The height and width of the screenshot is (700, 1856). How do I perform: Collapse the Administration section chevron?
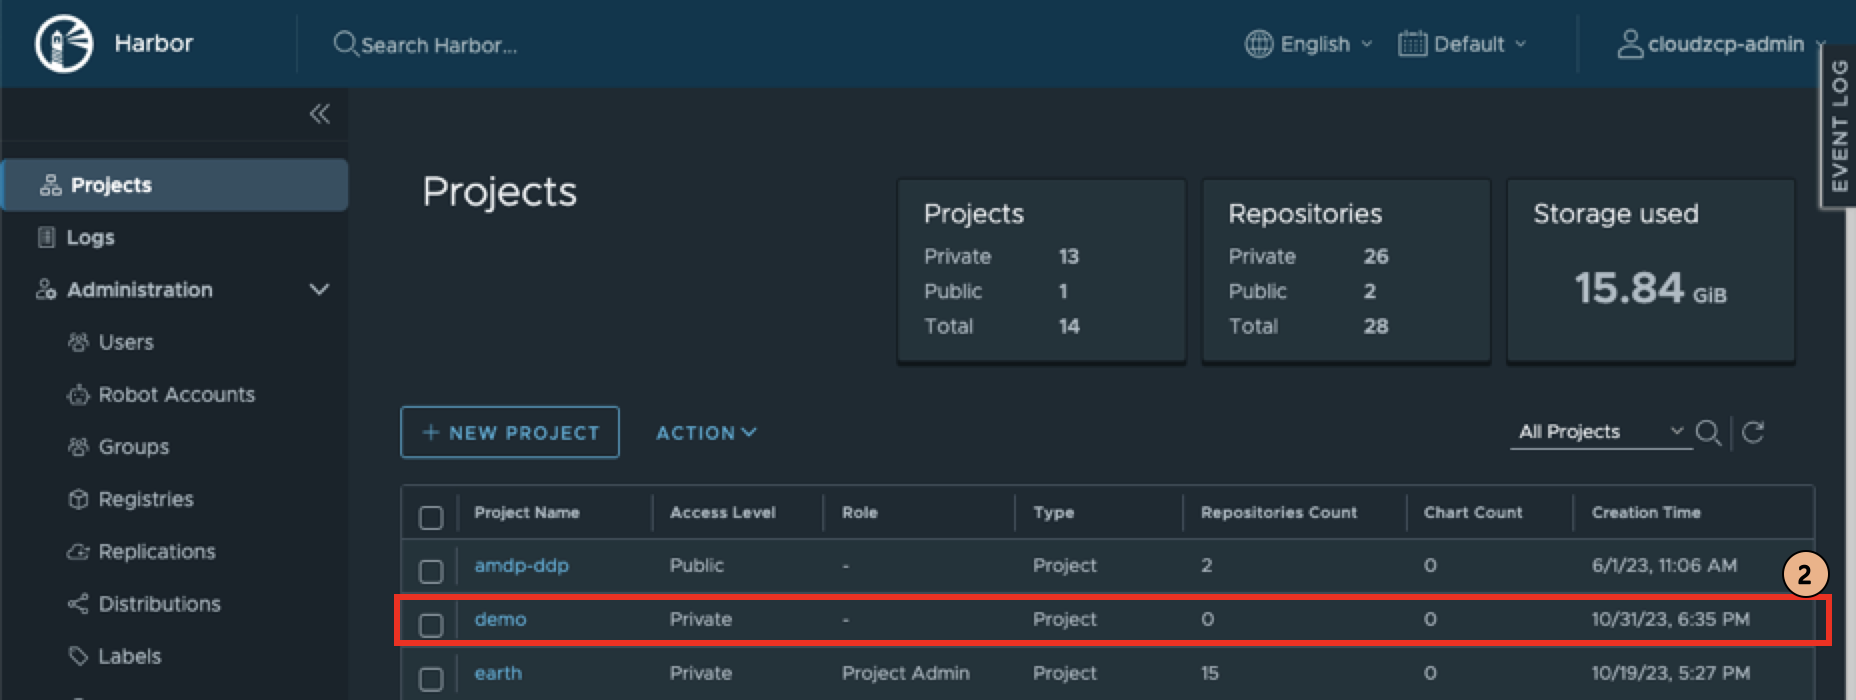tap(319, 290)
